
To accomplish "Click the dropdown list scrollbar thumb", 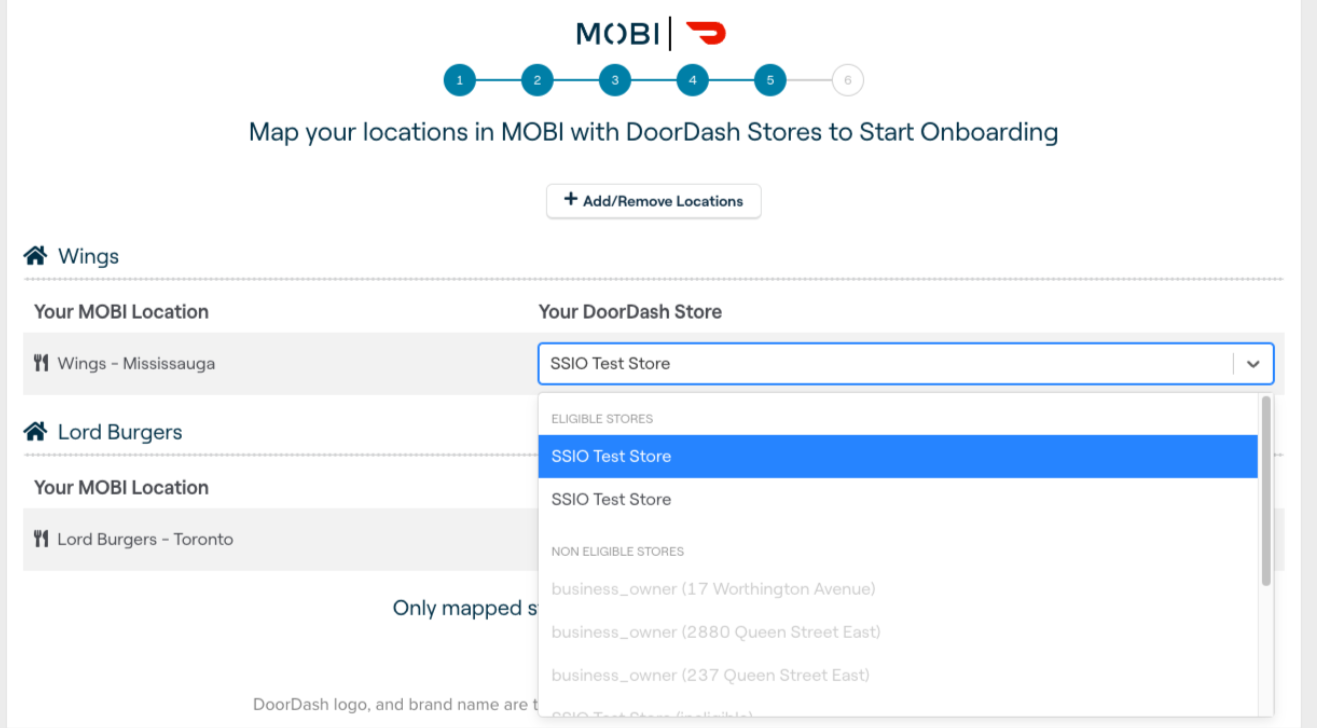I will point(1266,490).
